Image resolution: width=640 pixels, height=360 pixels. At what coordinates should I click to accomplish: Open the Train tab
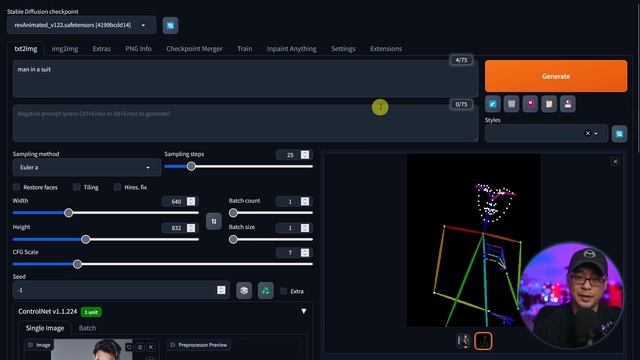click(x=244, y=49)
